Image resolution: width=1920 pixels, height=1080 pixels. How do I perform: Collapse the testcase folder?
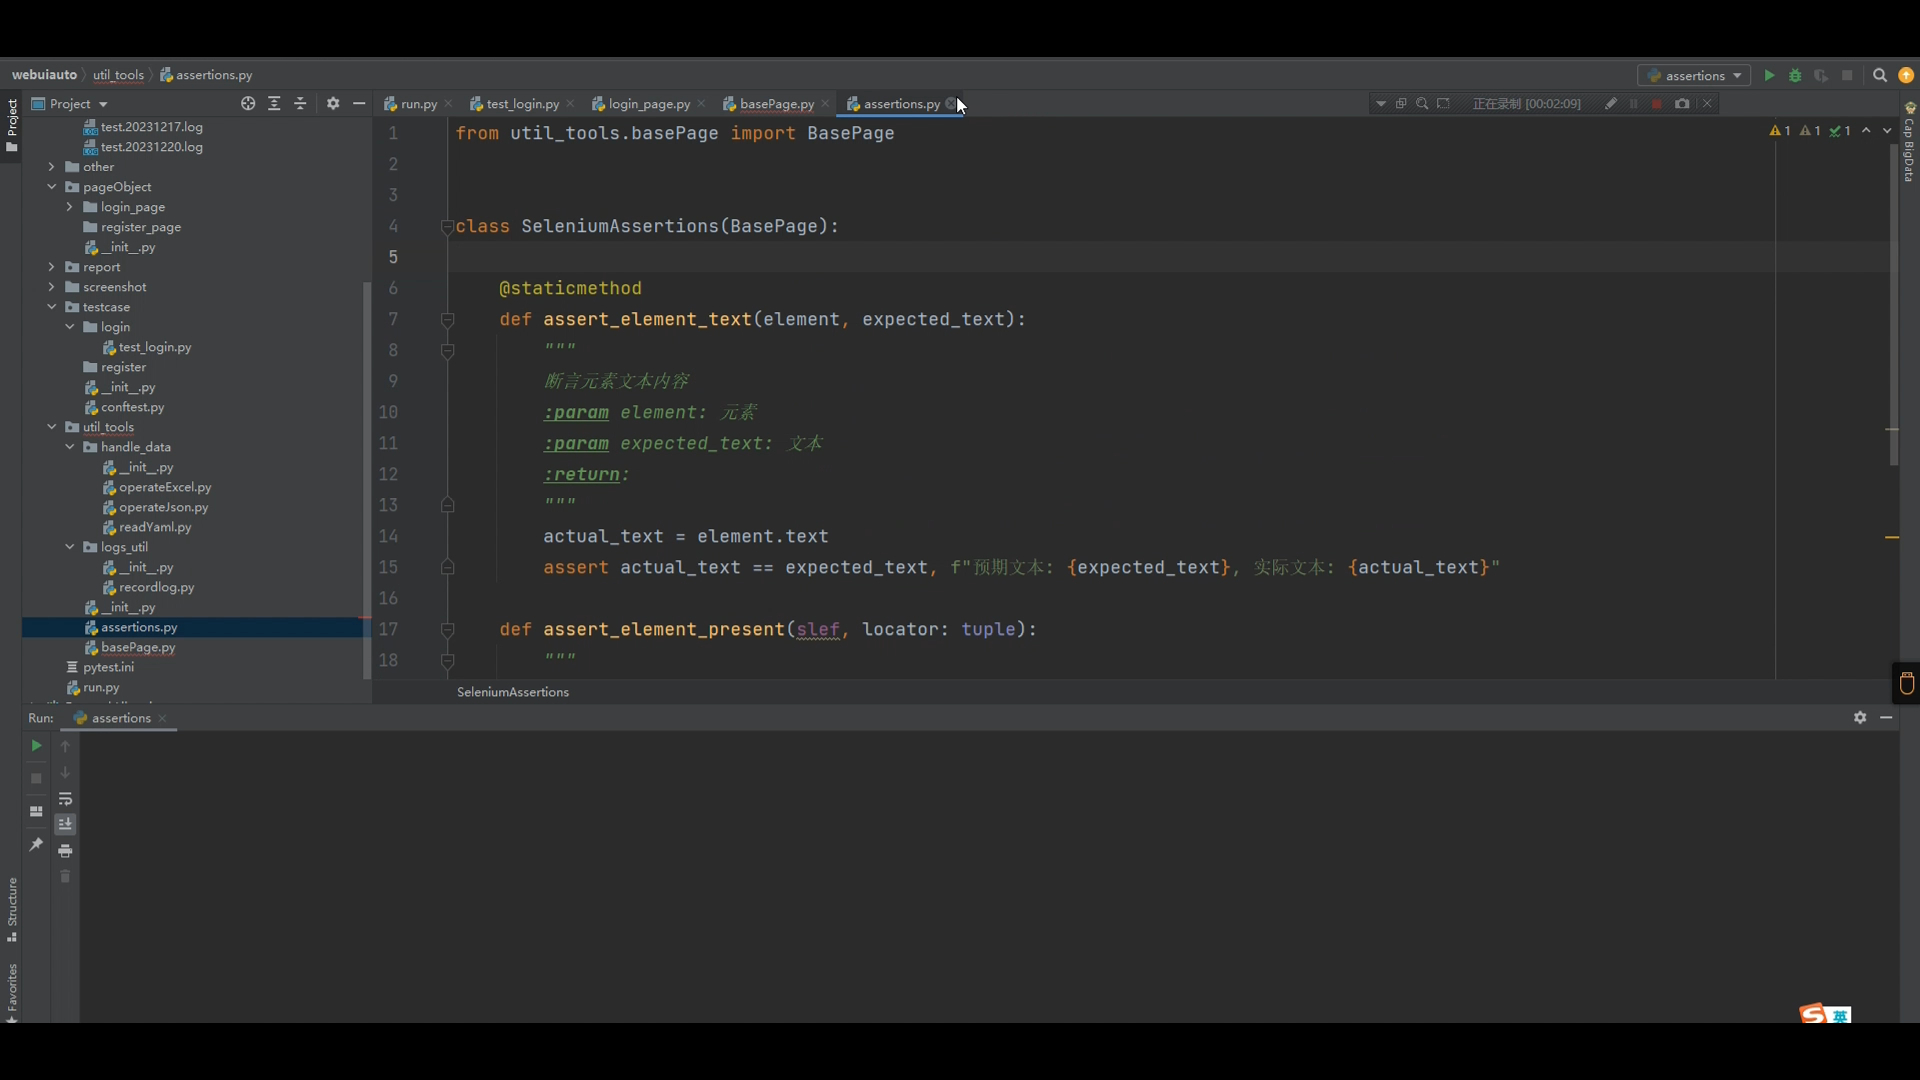pos(51,307)
